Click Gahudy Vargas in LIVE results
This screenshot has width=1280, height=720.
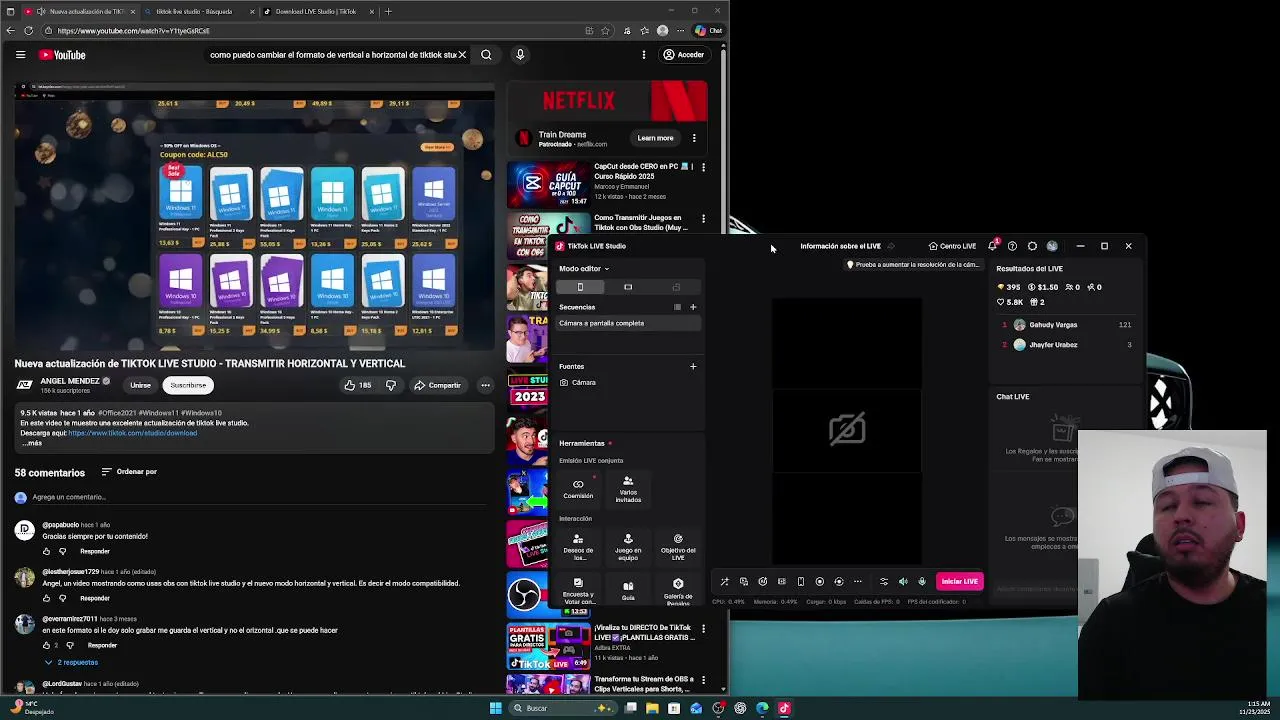click(x=1053, y=325)
